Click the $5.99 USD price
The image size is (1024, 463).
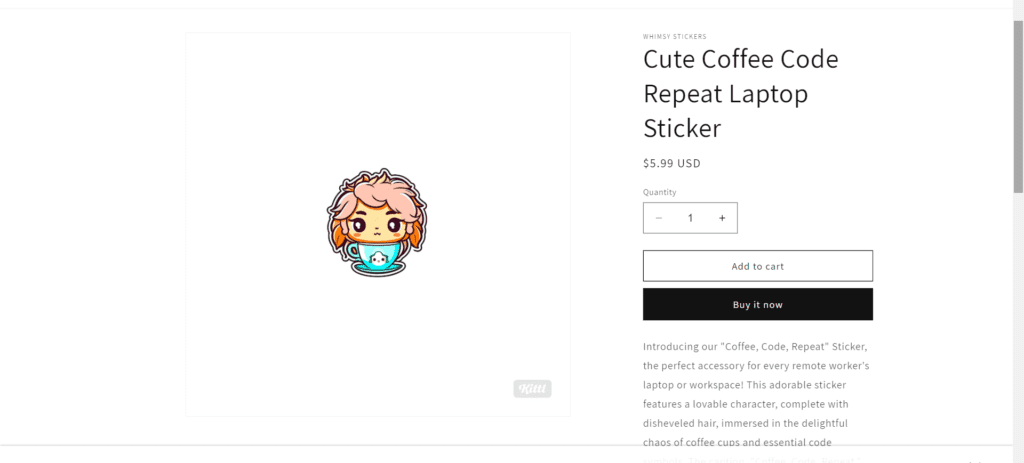coord(672,163)
